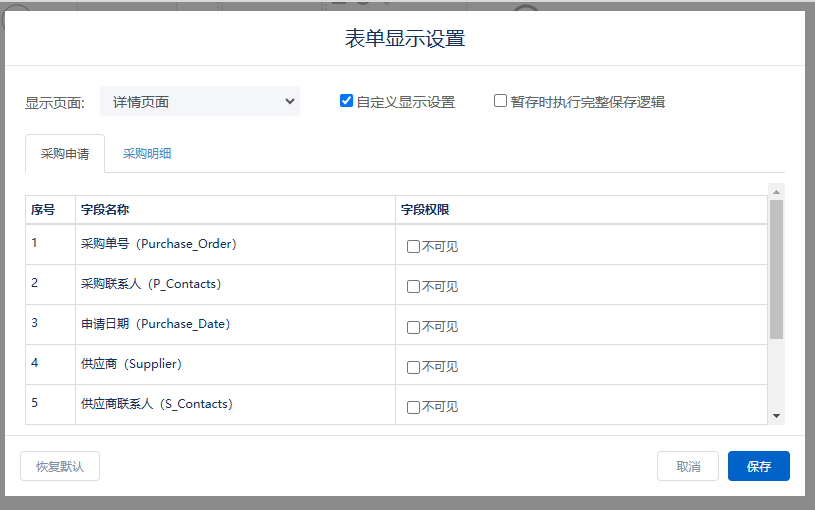The width and height of the screenshot is (815, 510).
Task: Mark 采购单号 field as 不可见
Action: pyautogui.click(x=413, y=247)
